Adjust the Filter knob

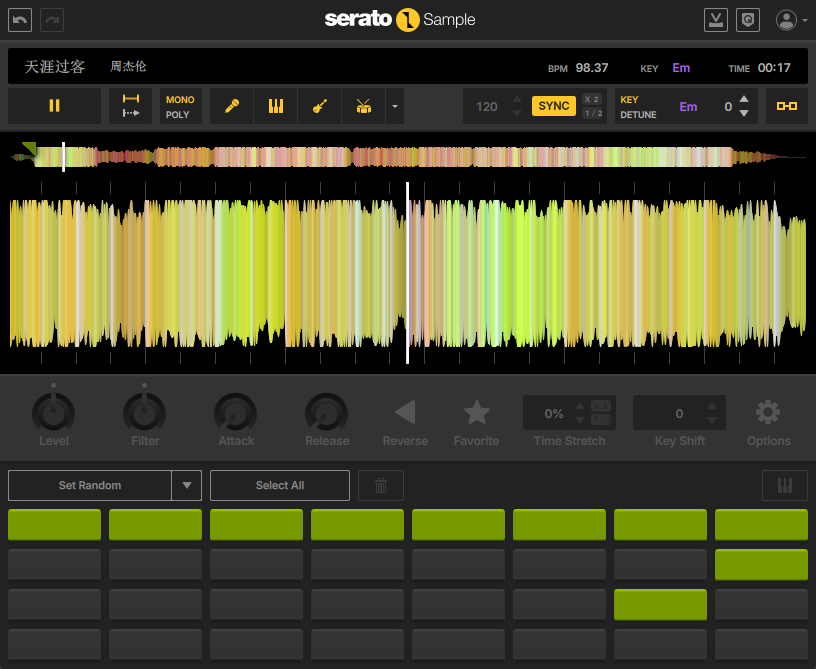pos(145,413)
